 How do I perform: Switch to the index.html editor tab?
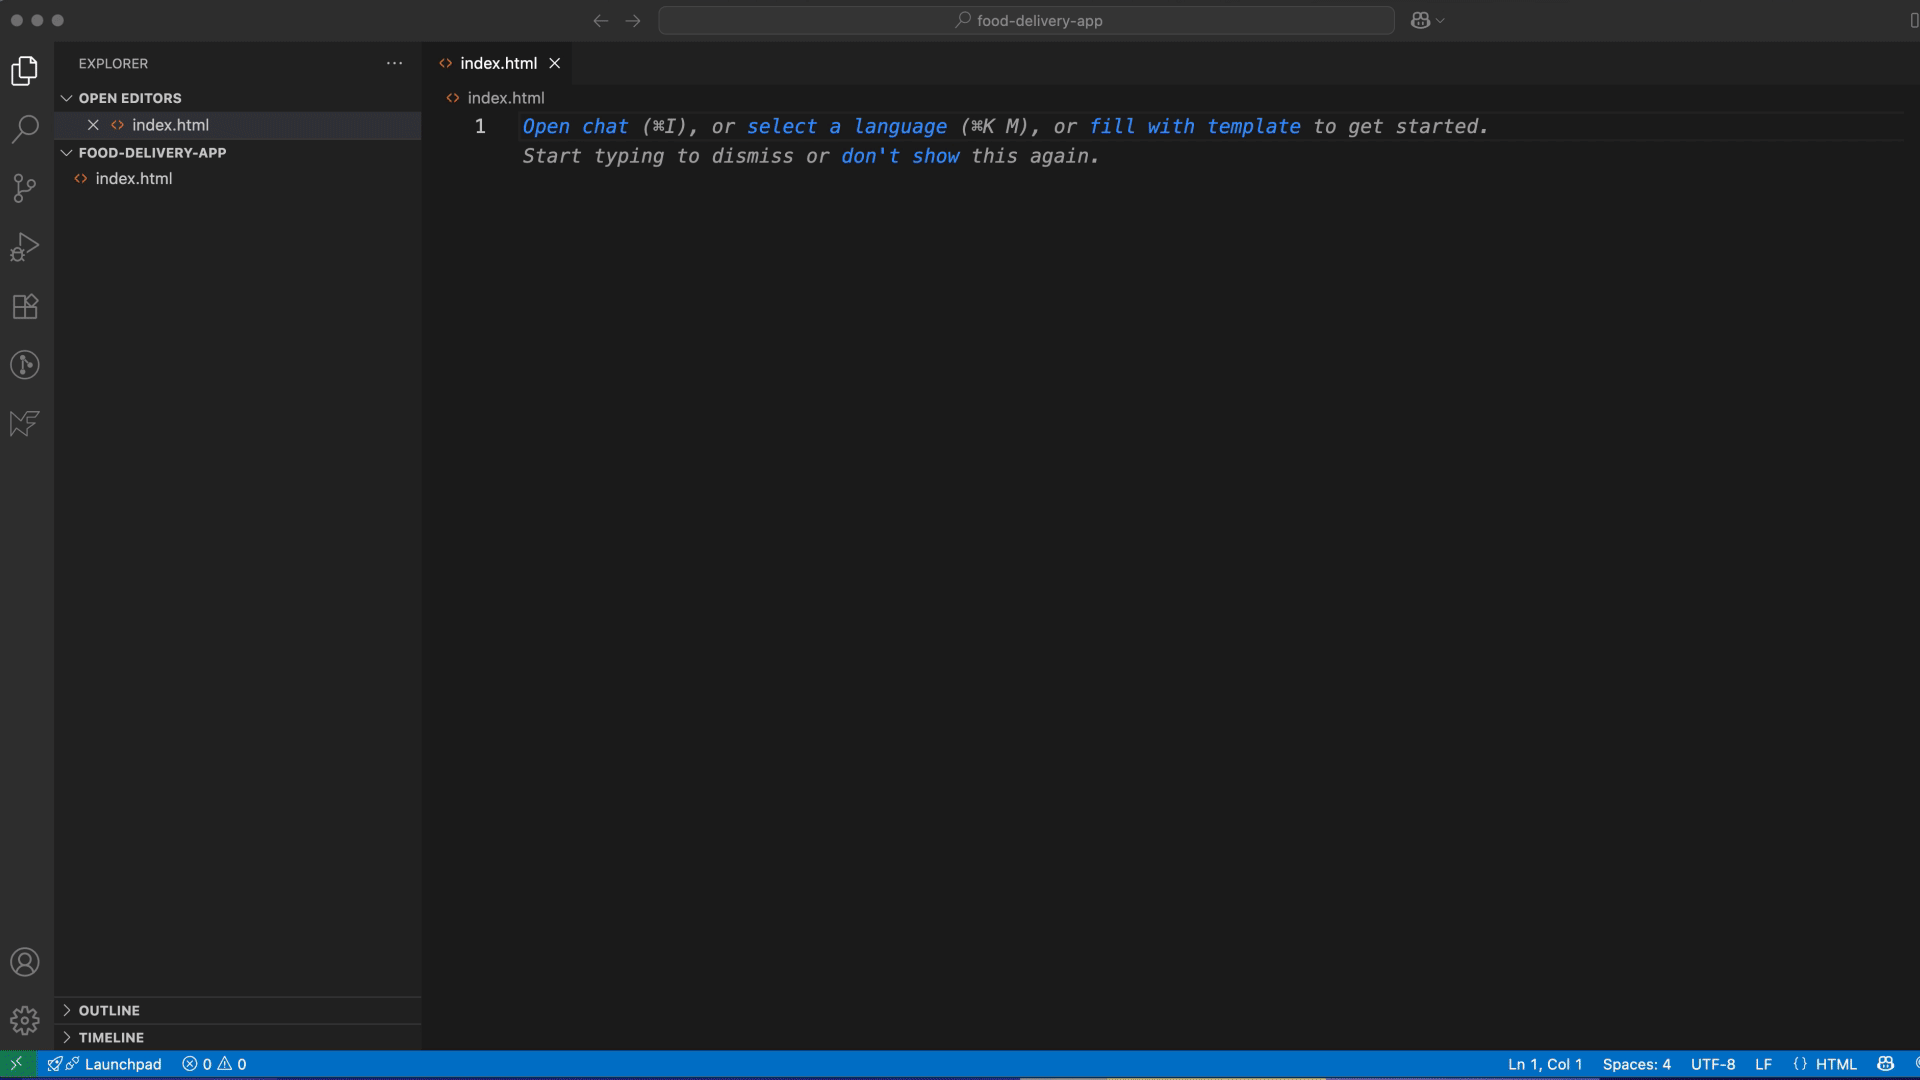497,62
